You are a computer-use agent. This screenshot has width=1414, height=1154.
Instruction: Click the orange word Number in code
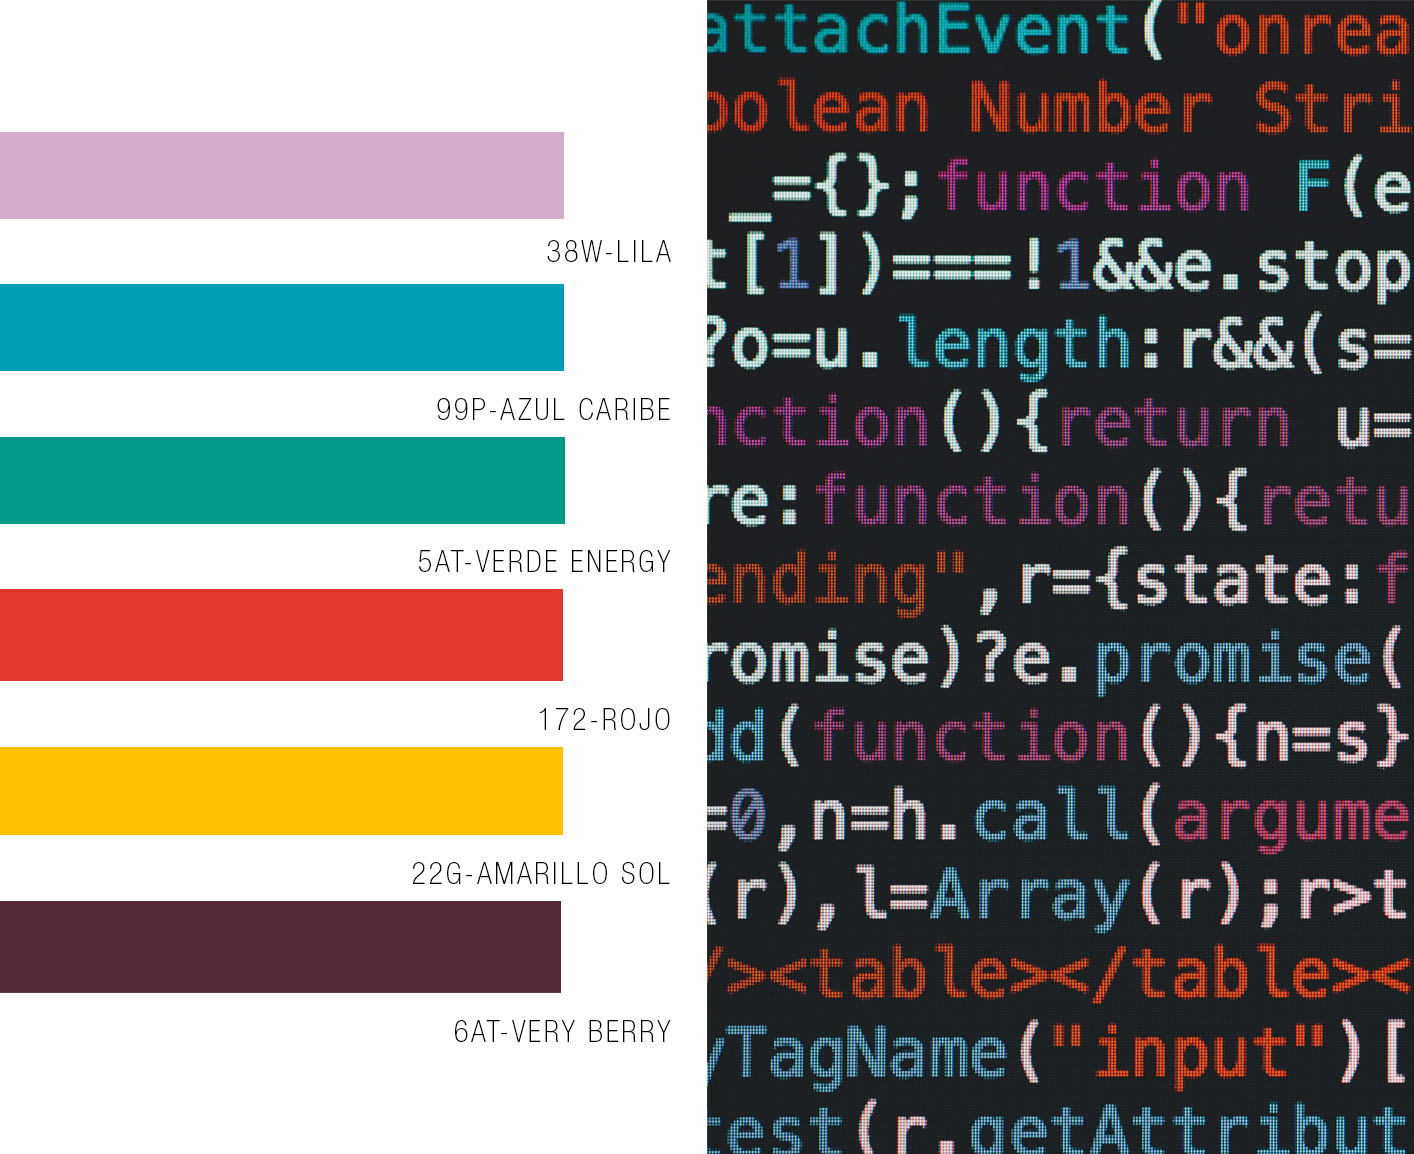[1090, 108]
